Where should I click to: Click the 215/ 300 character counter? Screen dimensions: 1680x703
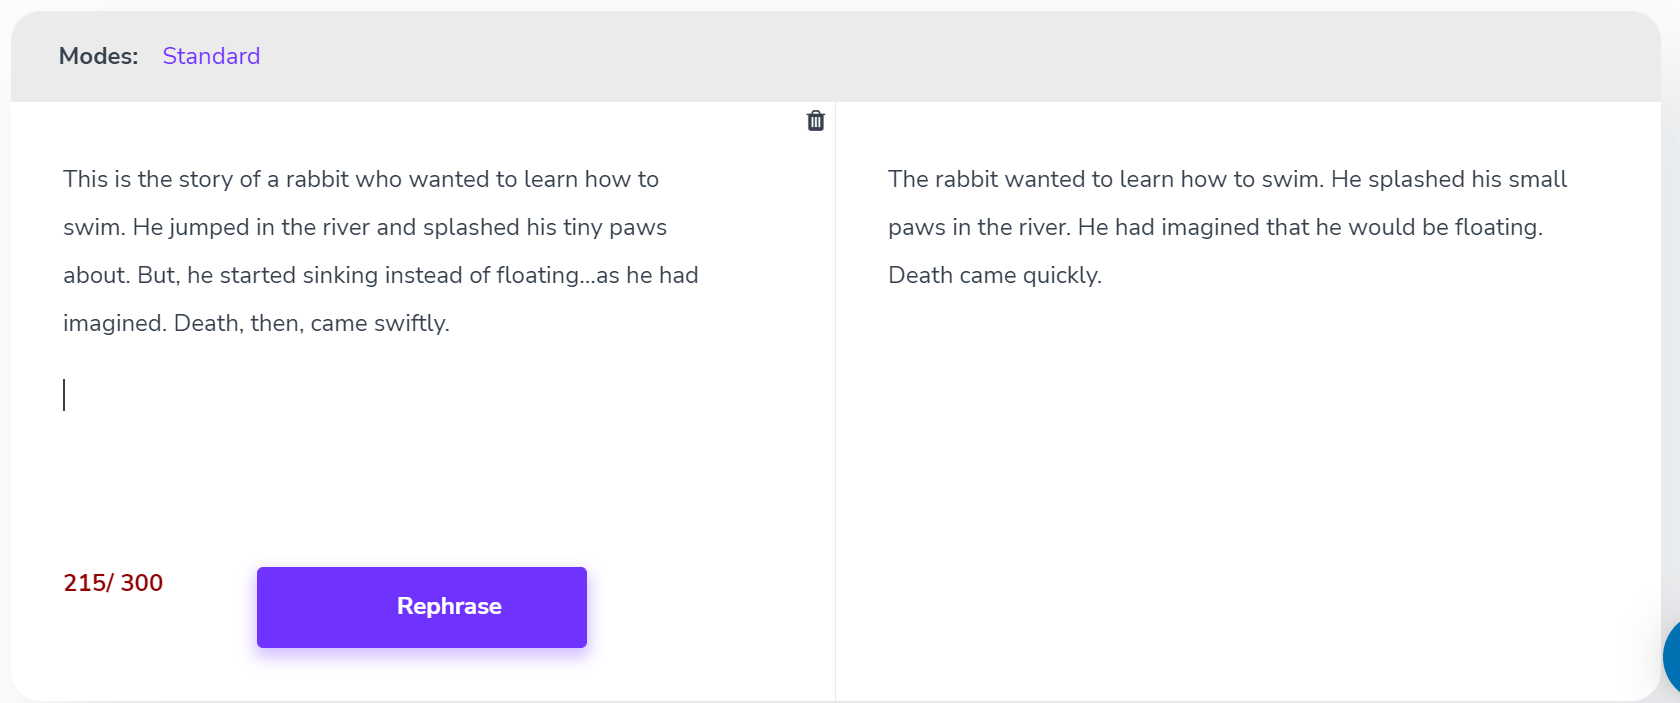click(113, 583)
